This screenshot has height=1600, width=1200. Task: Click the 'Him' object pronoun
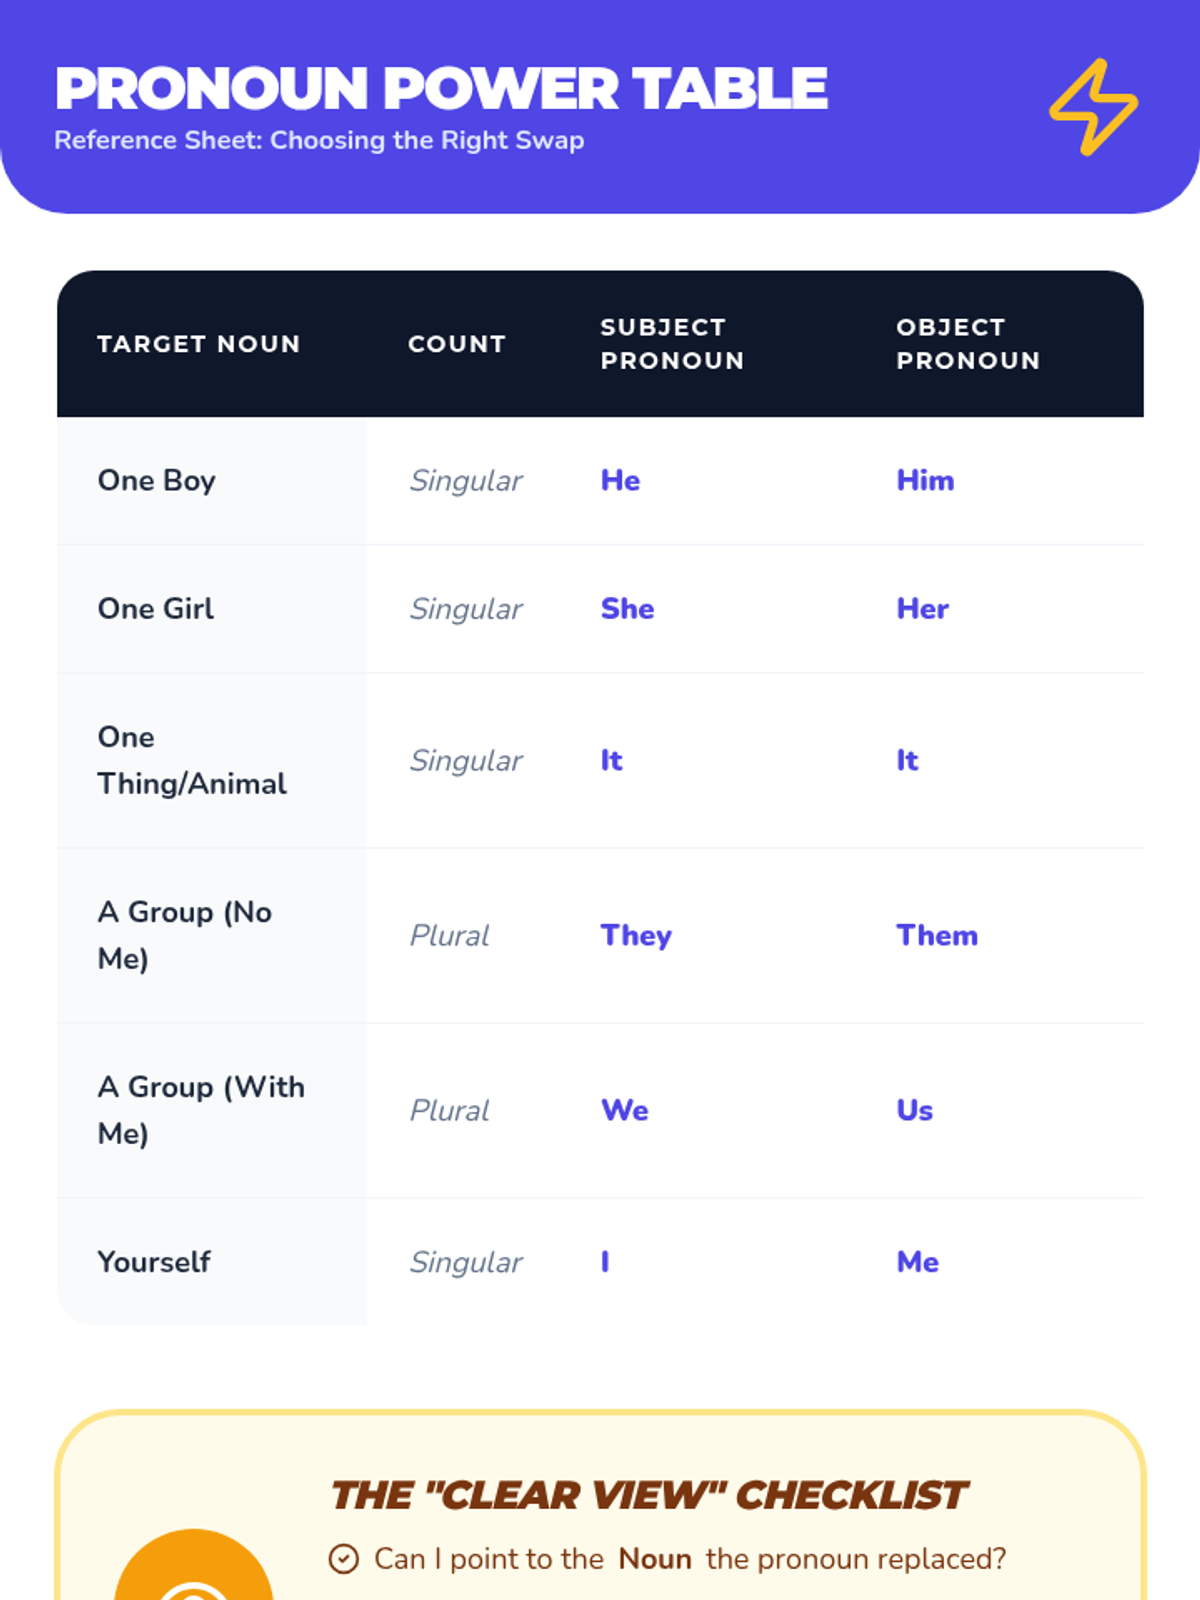coord(925,481)
